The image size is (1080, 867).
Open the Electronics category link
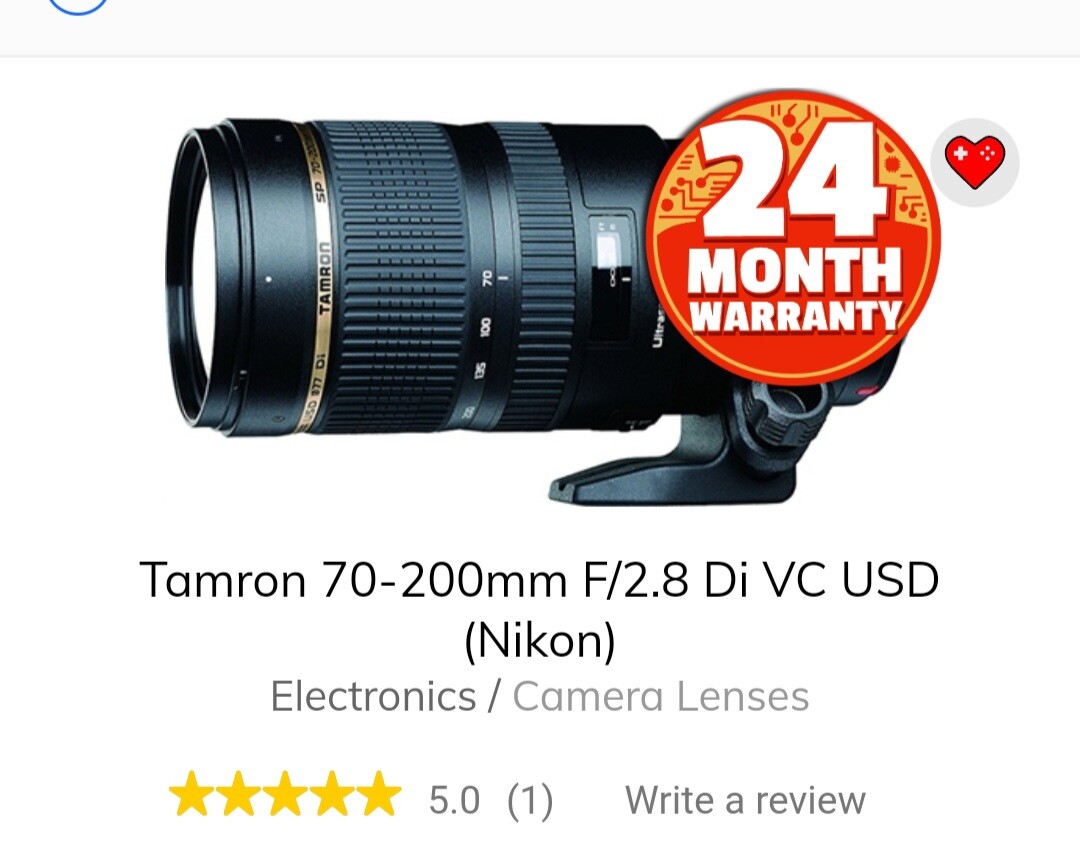click(373, 696)
